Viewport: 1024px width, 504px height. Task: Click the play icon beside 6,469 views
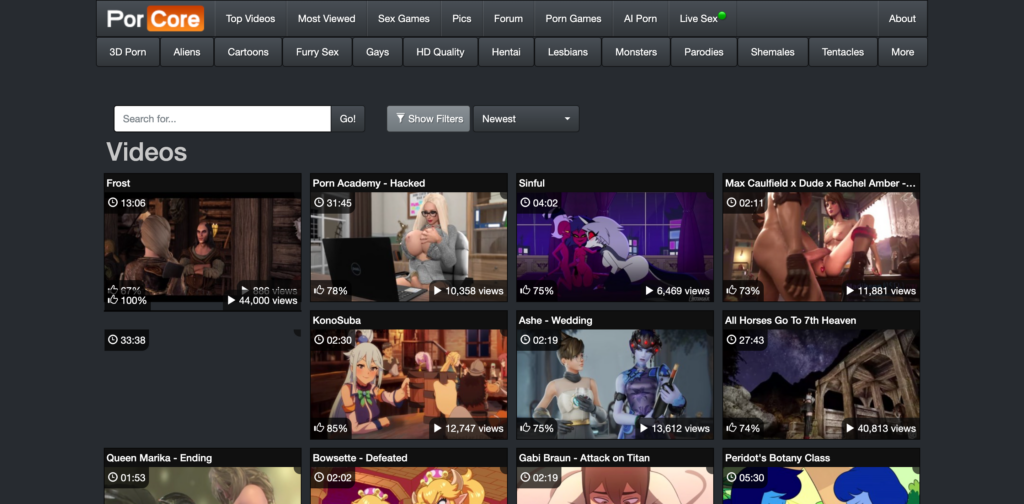649,291
